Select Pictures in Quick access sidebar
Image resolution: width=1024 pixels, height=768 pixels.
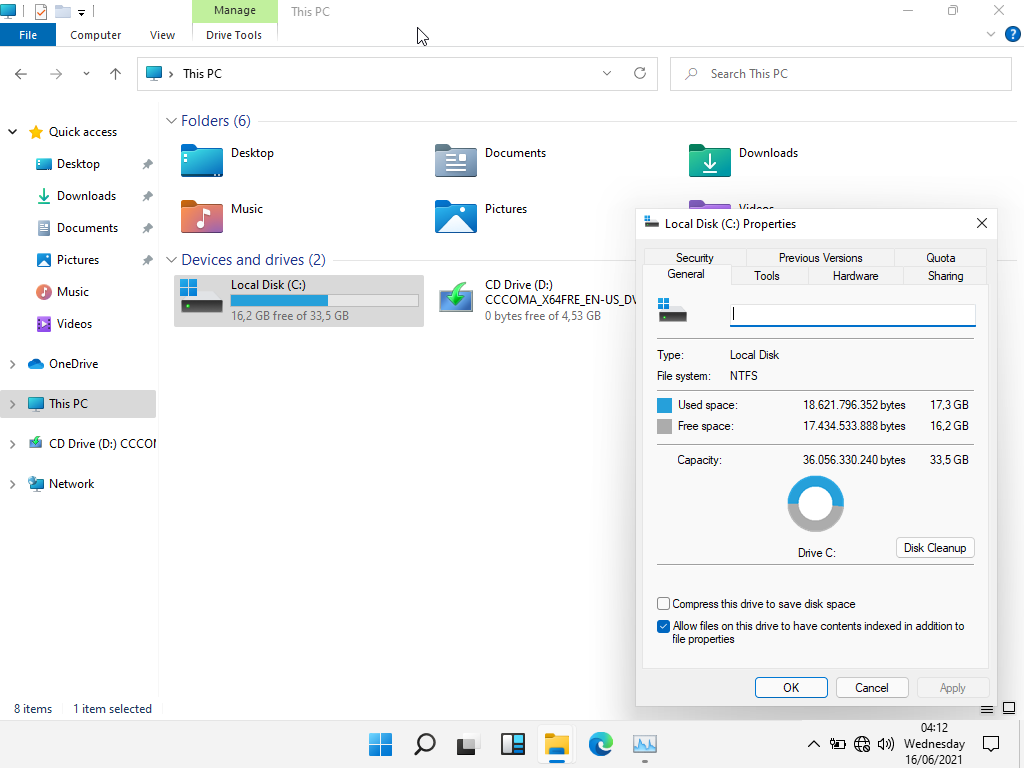(x=78, y=260)
